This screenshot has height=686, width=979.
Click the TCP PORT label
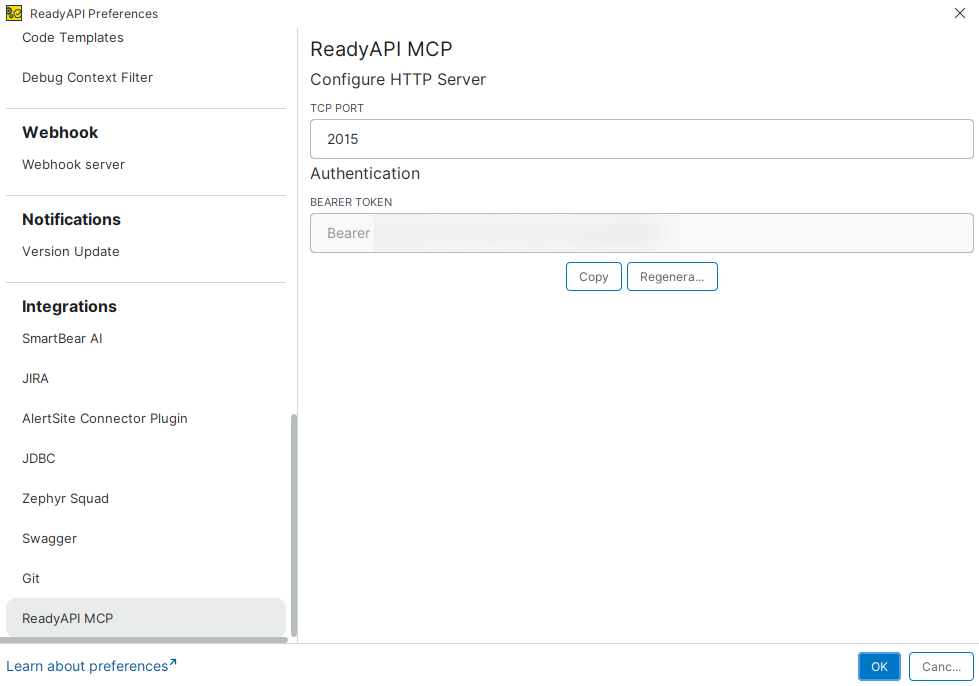[x=337, y=108]
